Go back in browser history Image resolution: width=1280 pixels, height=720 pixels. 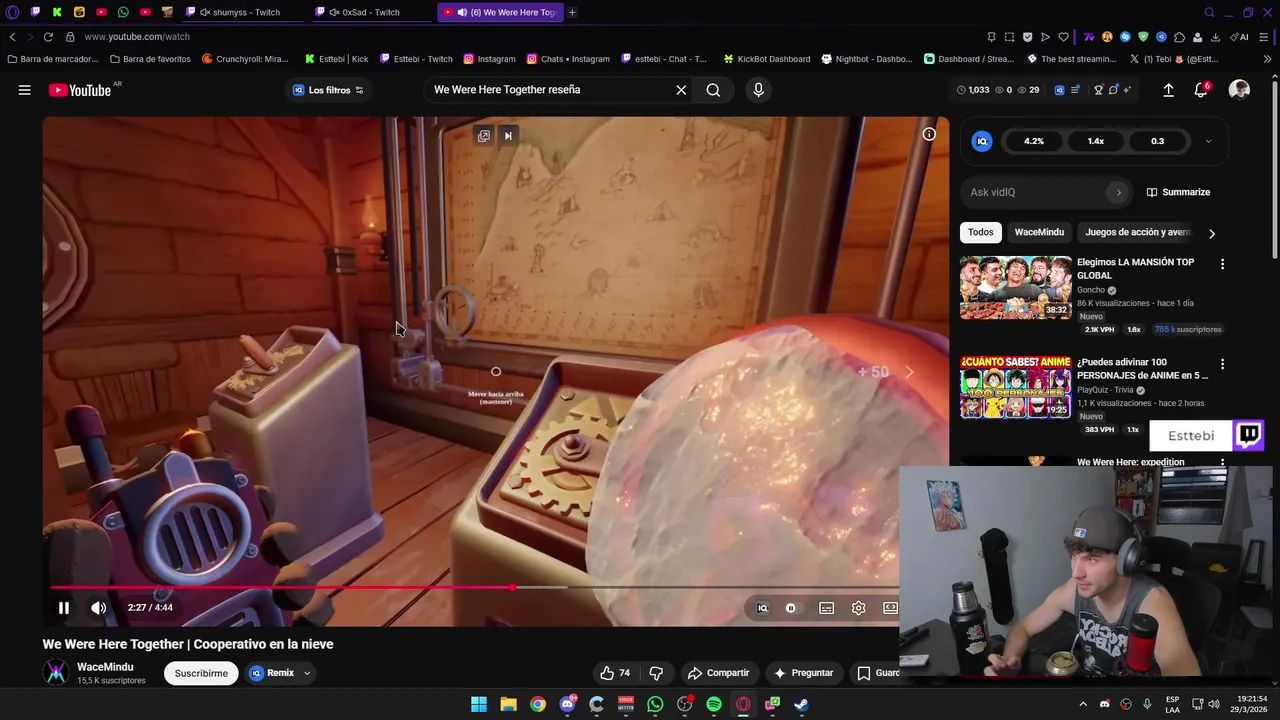click(x=12, y=37)
